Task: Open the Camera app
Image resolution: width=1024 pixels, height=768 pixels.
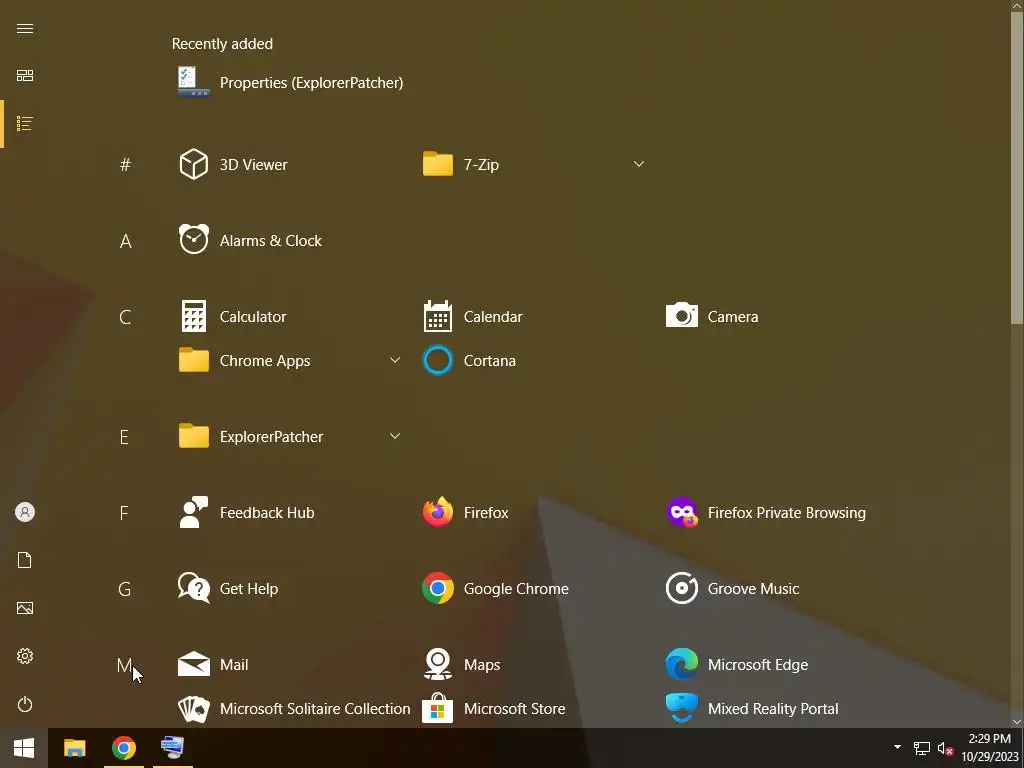Action: pyautogui.click(x=712, y=316)
